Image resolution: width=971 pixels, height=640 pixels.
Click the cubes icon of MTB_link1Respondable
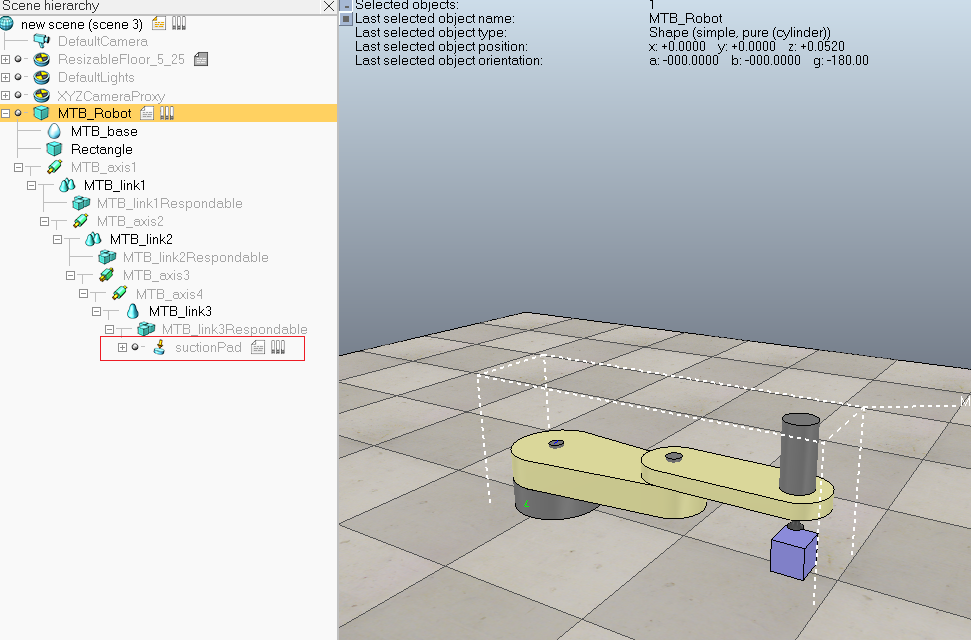pos(81,203)
